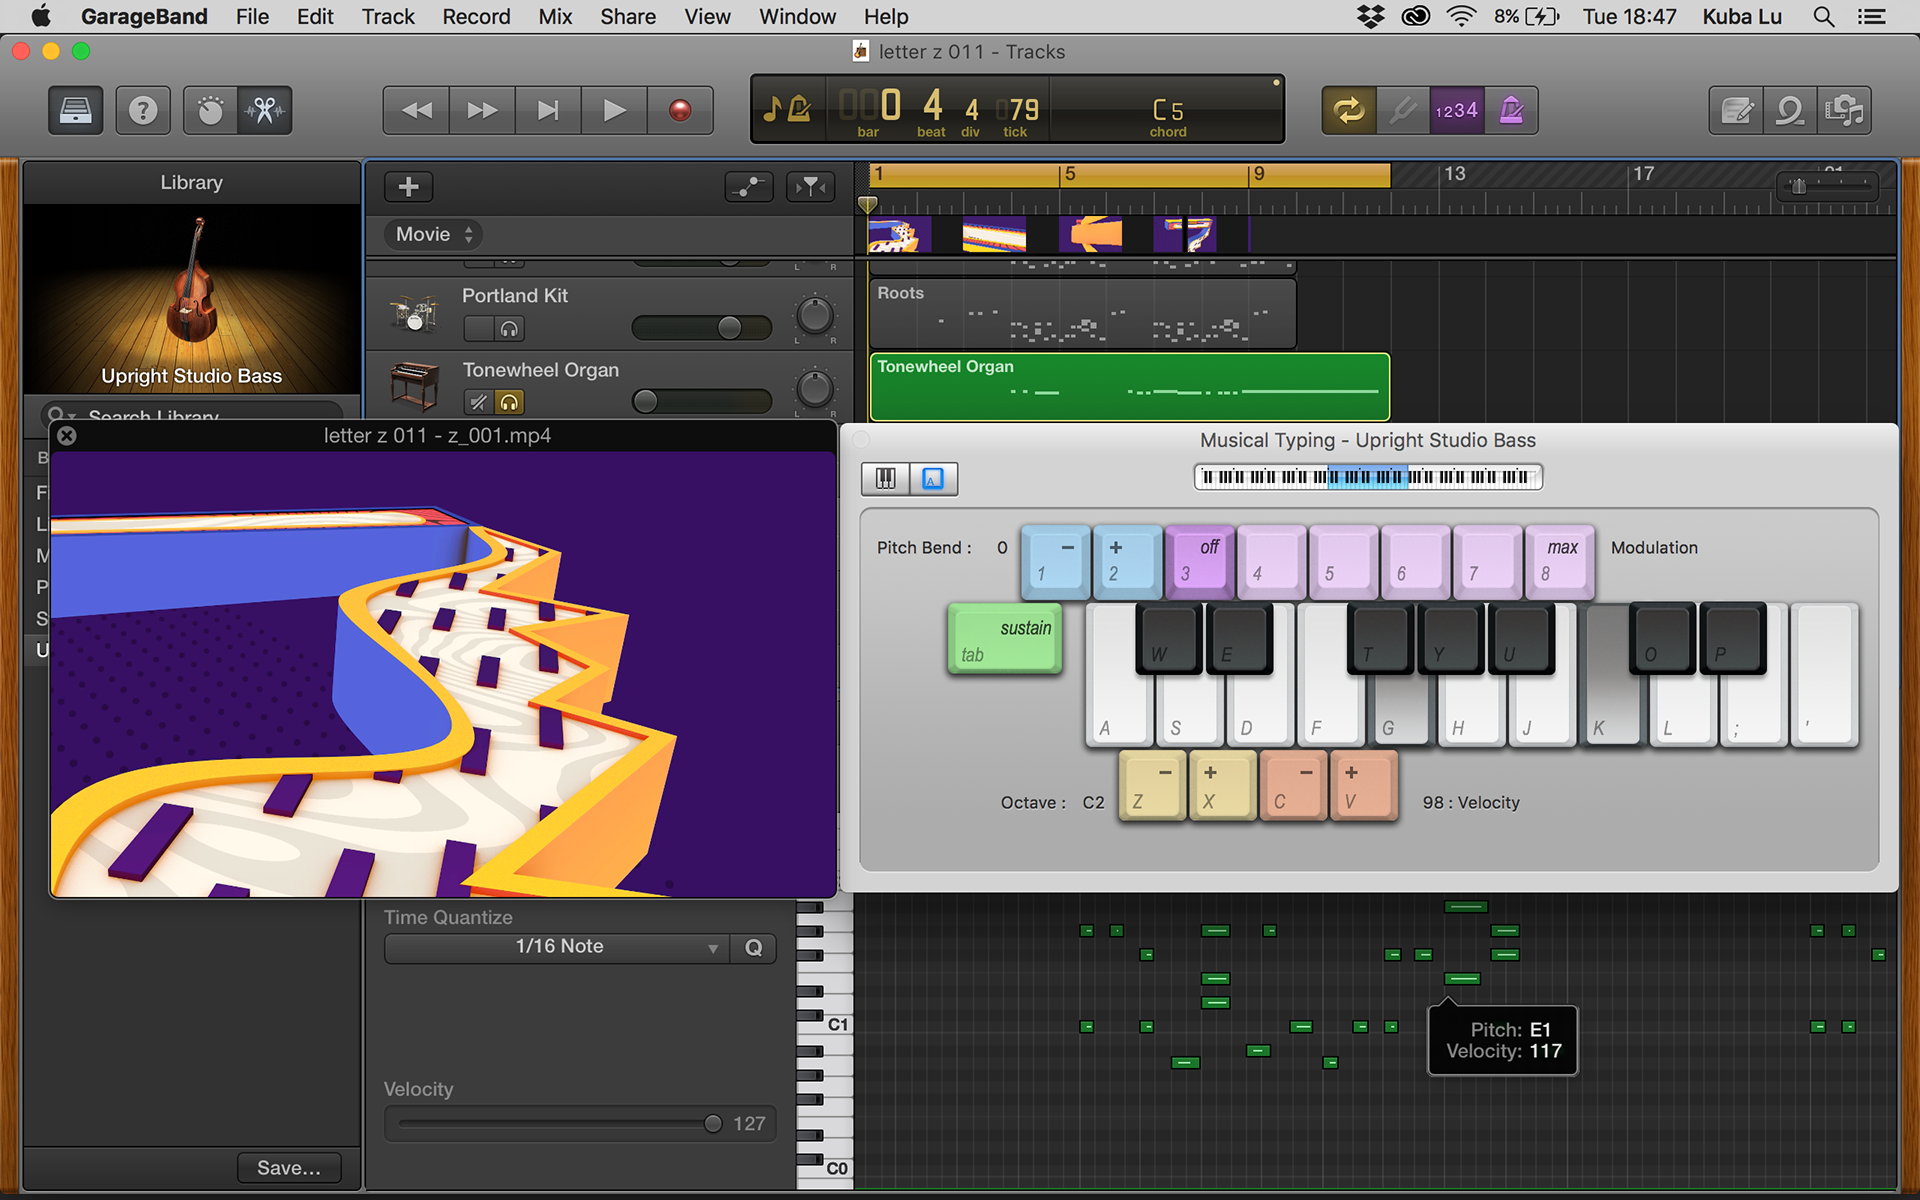Mute Portland Kit track
This screenshot has height=1200, width=1920.
tap(479, 328)
